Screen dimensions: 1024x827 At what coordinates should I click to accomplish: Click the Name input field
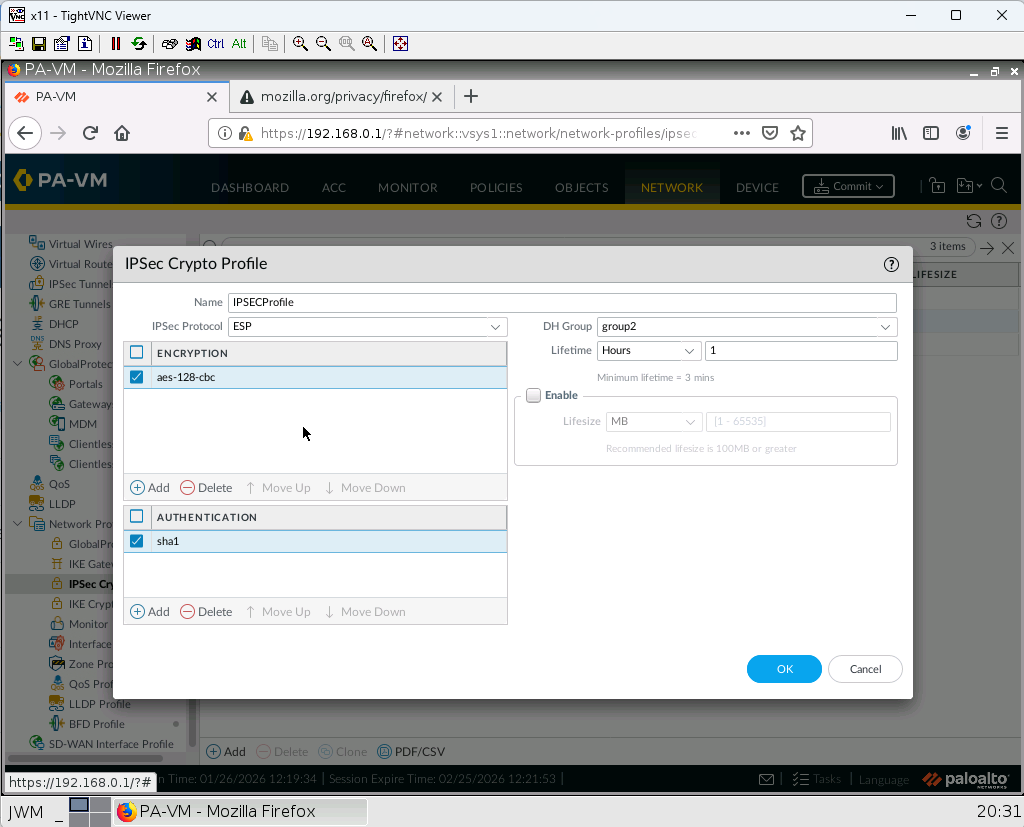pos(562,302)
